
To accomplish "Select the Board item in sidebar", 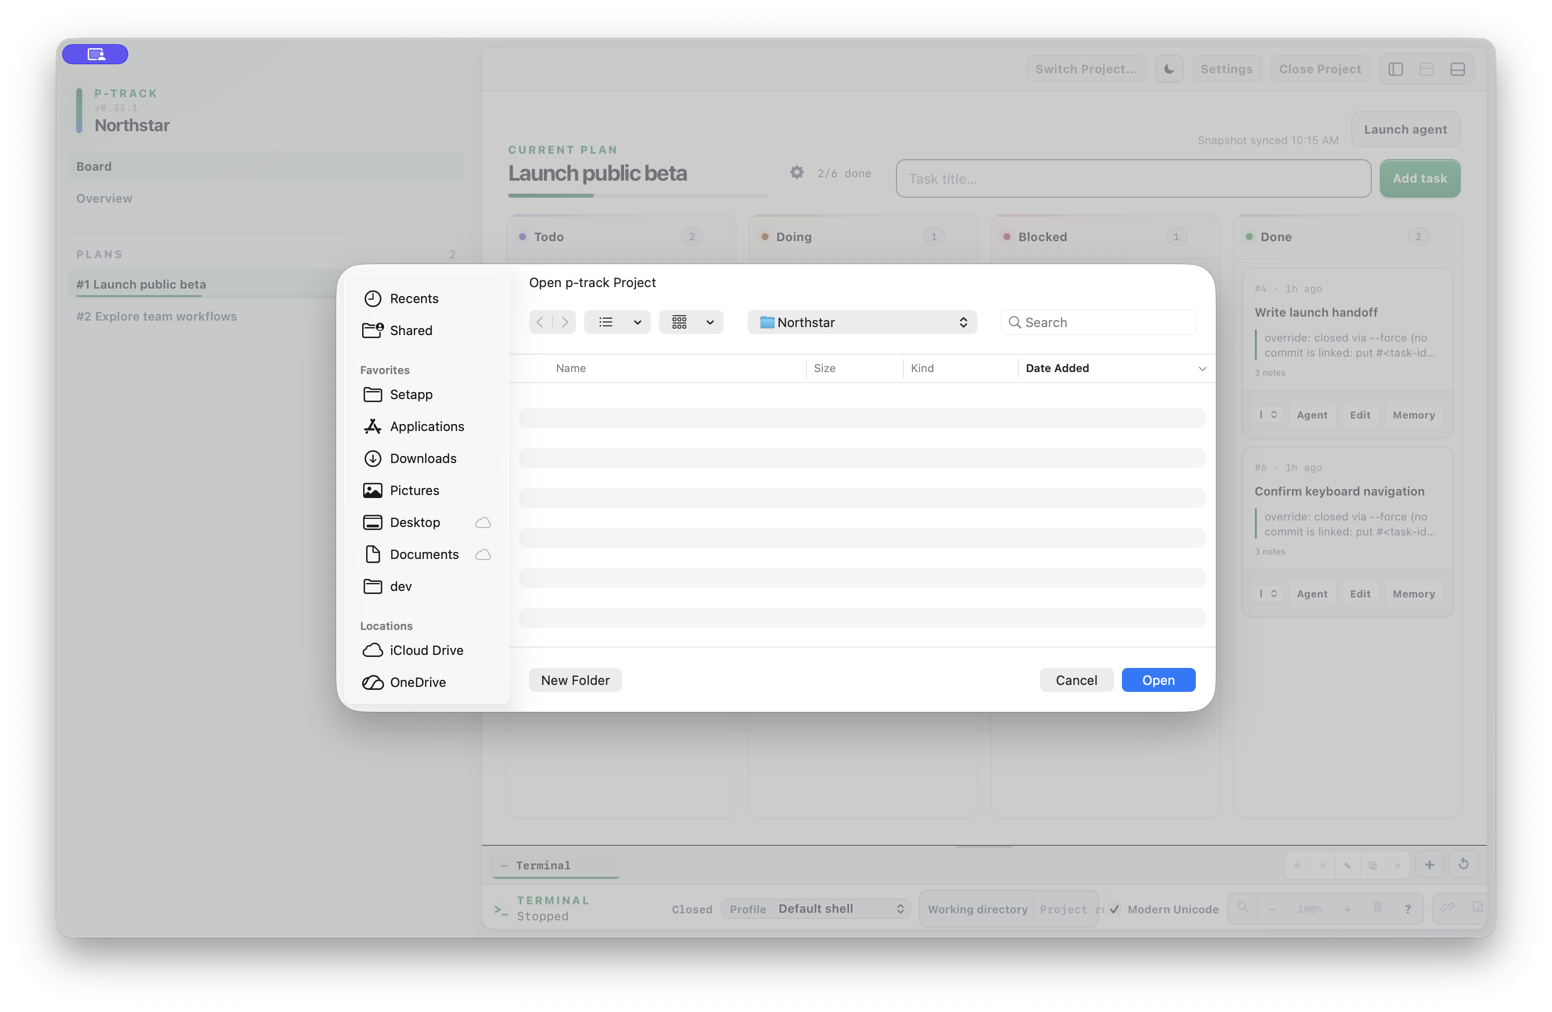I will tap(266, 166).
